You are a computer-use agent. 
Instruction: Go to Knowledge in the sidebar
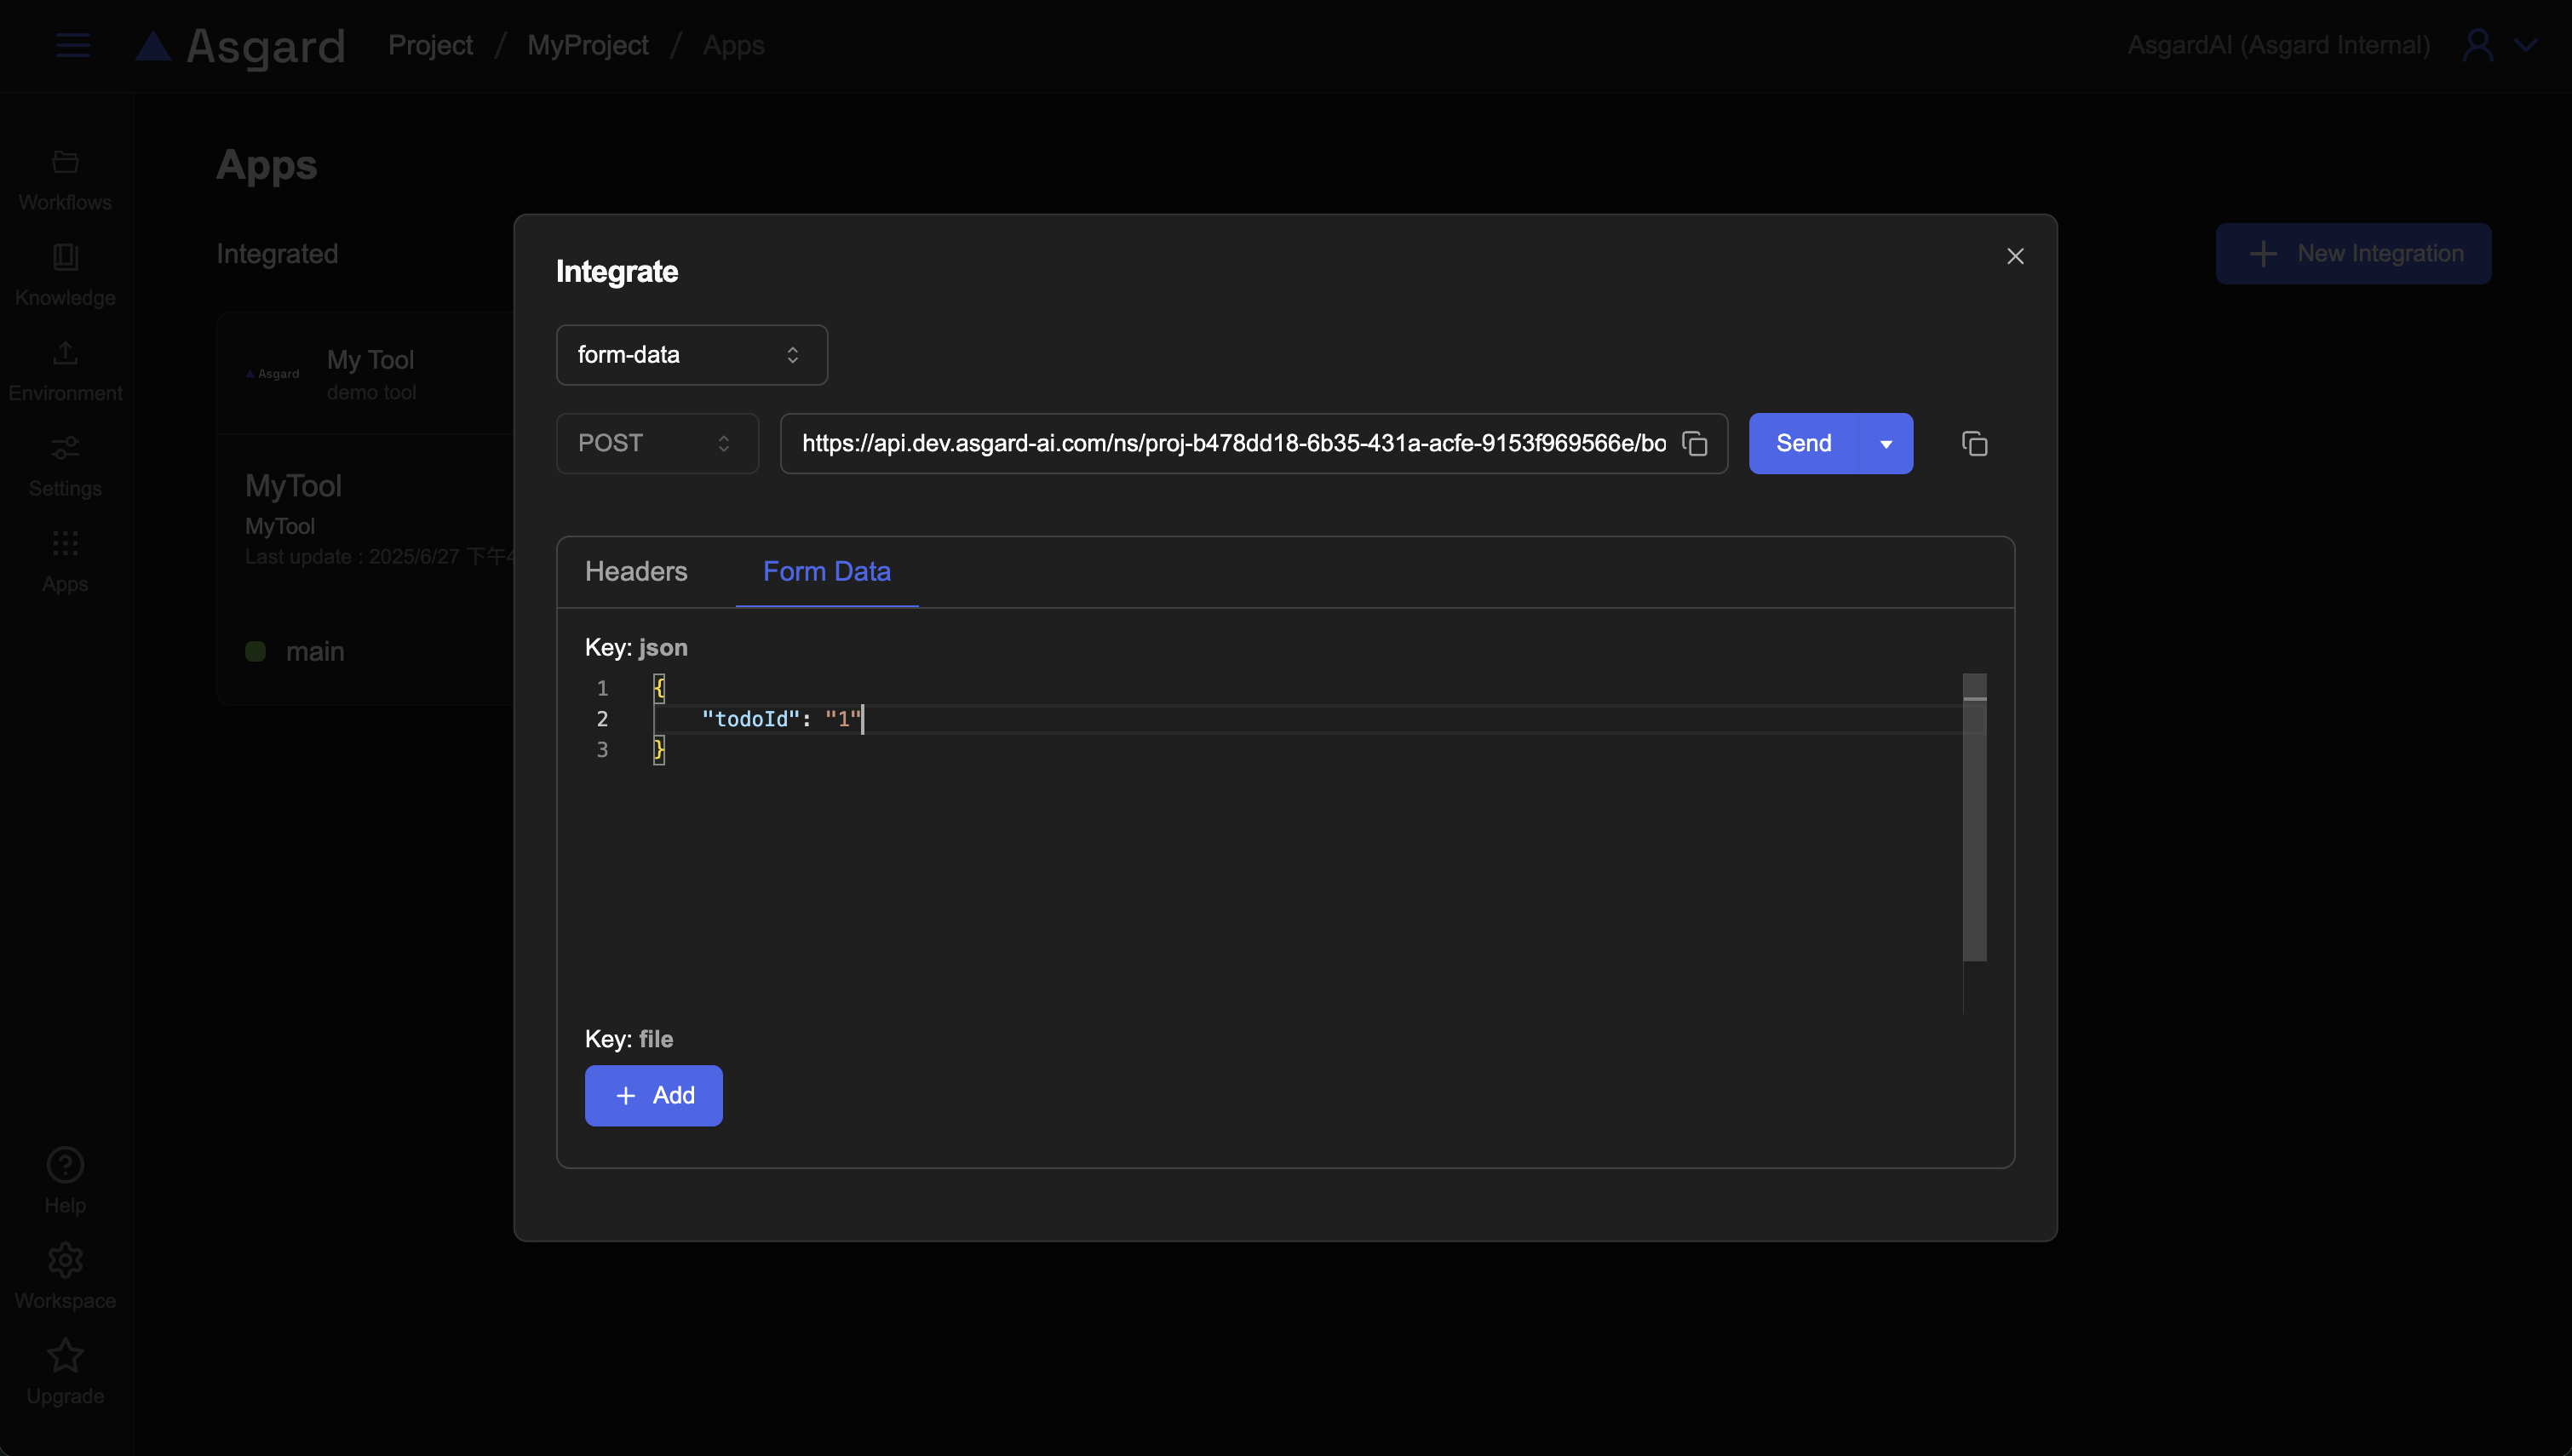[x=65, y=258]
